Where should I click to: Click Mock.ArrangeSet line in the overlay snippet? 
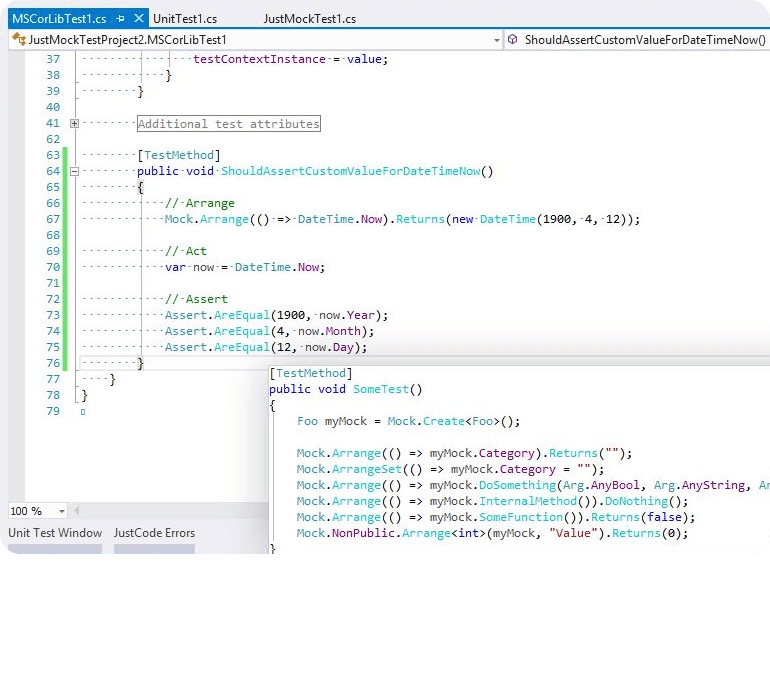click(x=450, y=469)
